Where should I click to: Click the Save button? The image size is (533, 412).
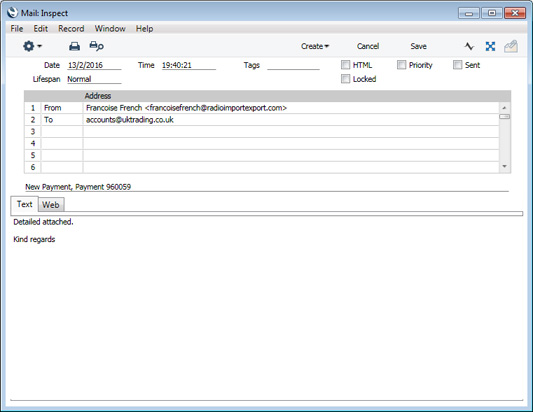[418, 46]
